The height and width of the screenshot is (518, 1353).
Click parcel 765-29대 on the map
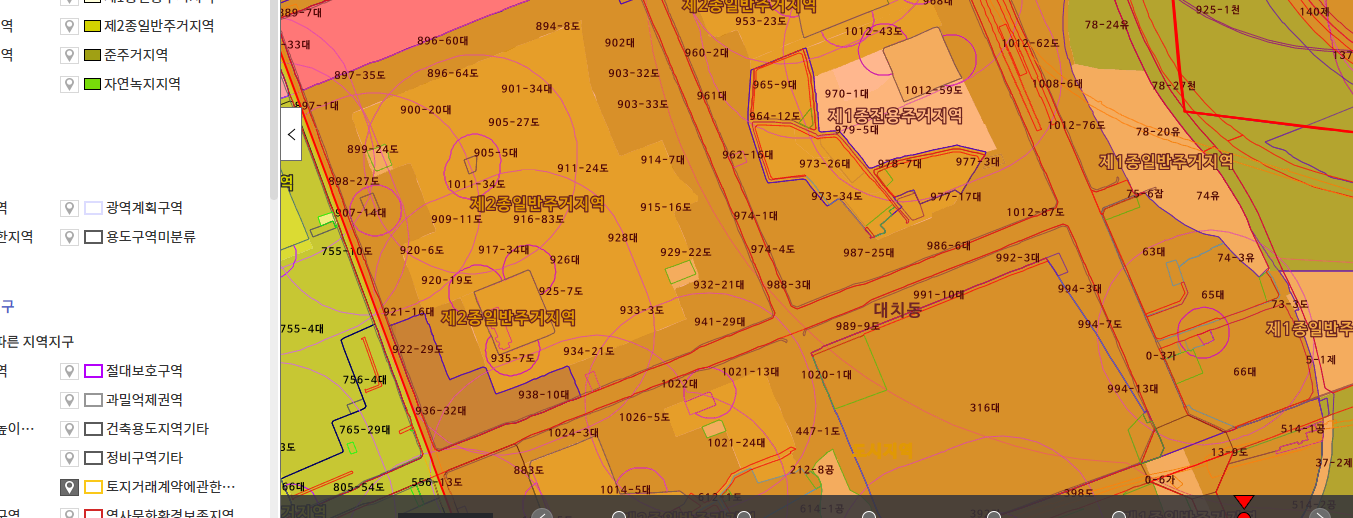pos(364,428)
